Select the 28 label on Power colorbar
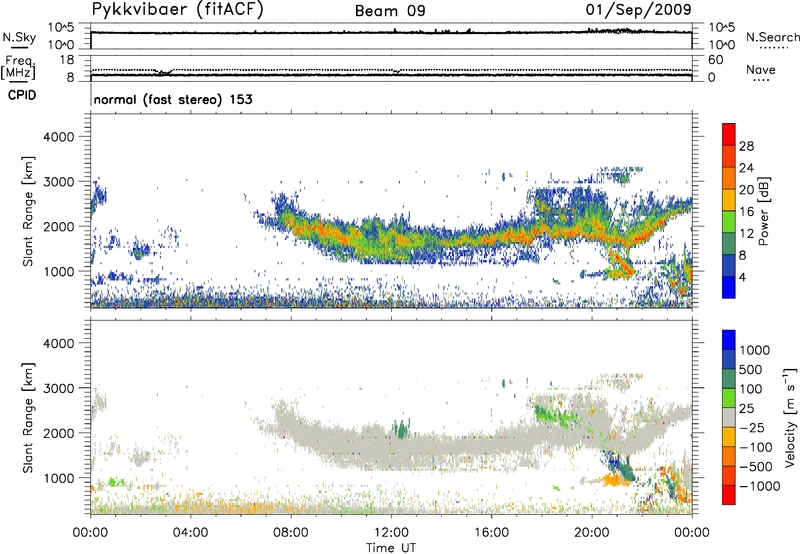800x554 pixels. 746,146
